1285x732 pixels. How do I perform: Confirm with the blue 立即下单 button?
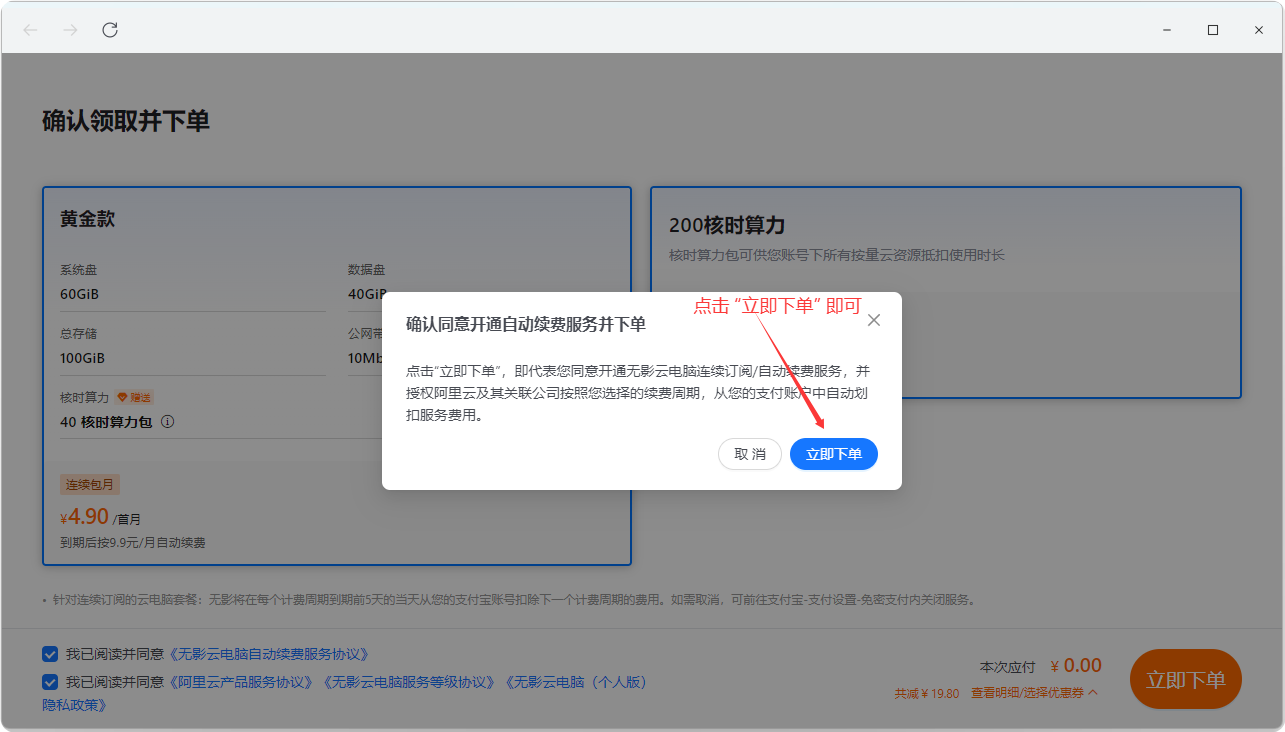833,454
